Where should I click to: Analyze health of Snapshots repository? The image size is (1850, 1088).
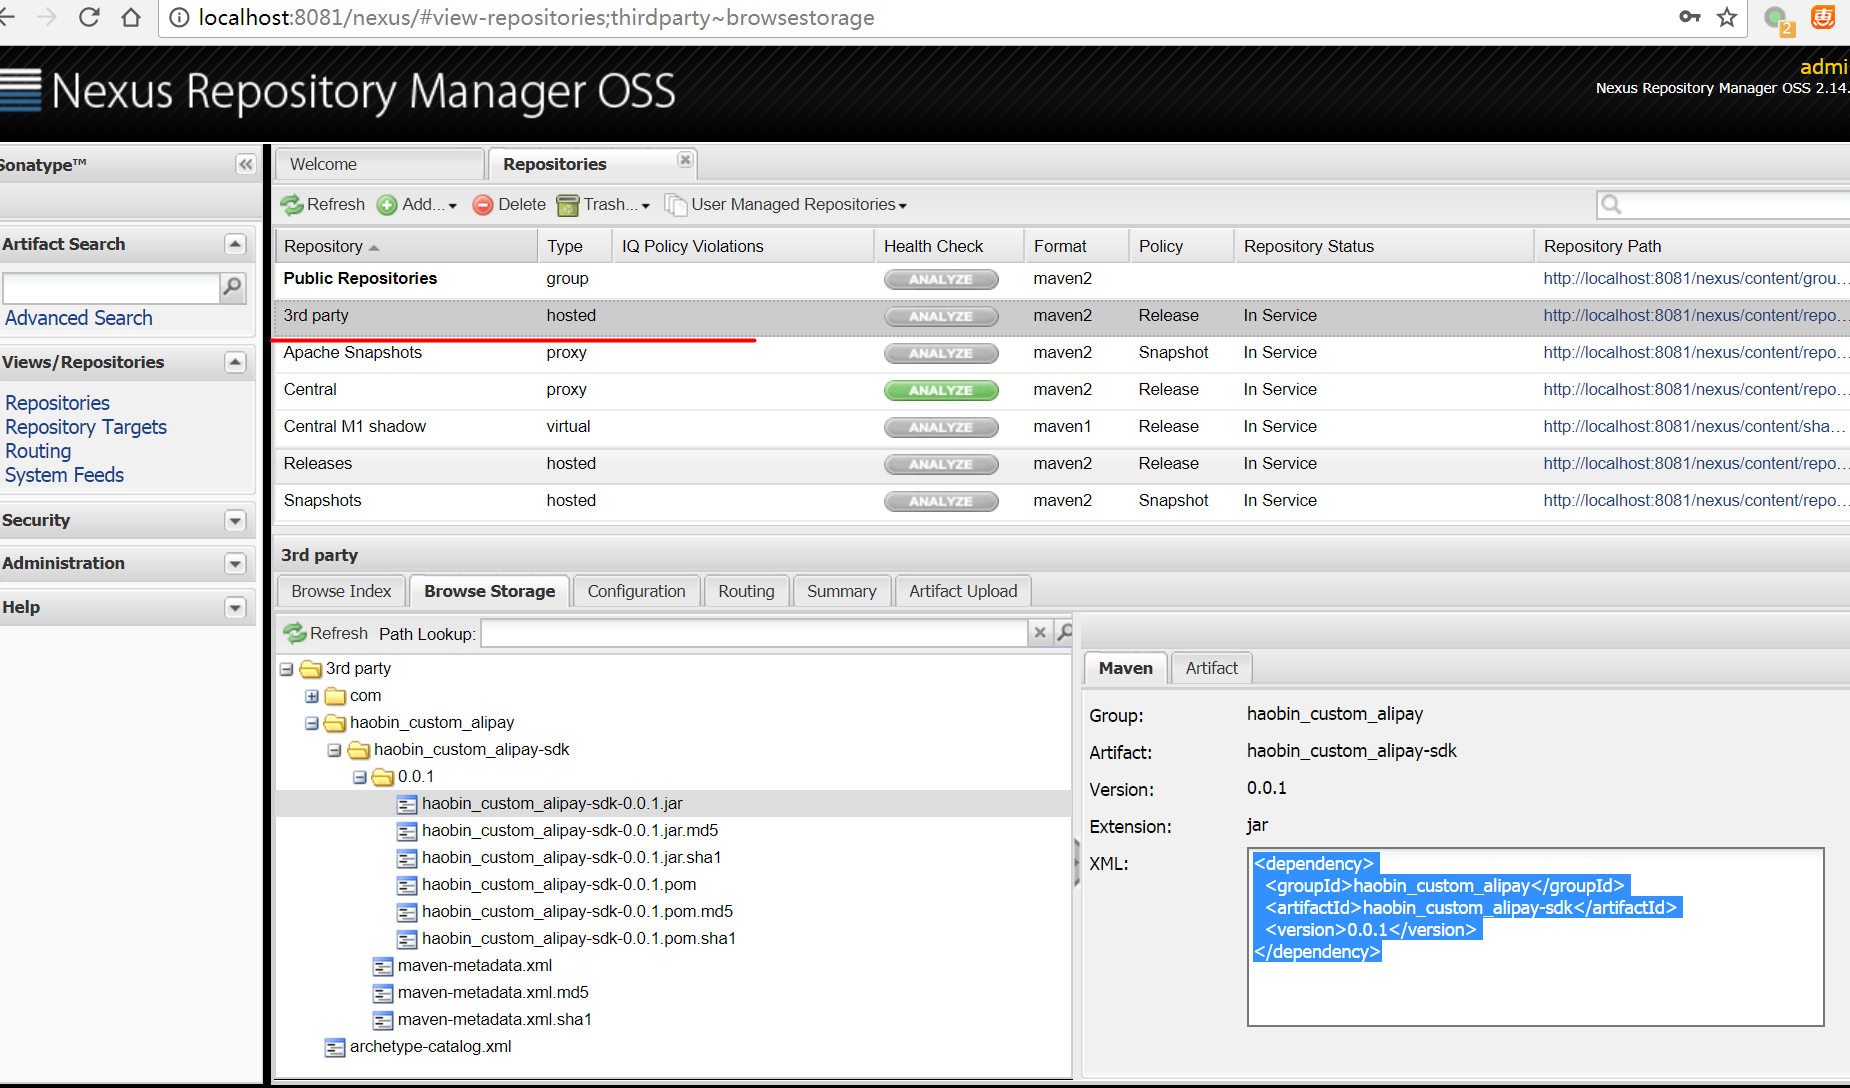click(941, 501)
